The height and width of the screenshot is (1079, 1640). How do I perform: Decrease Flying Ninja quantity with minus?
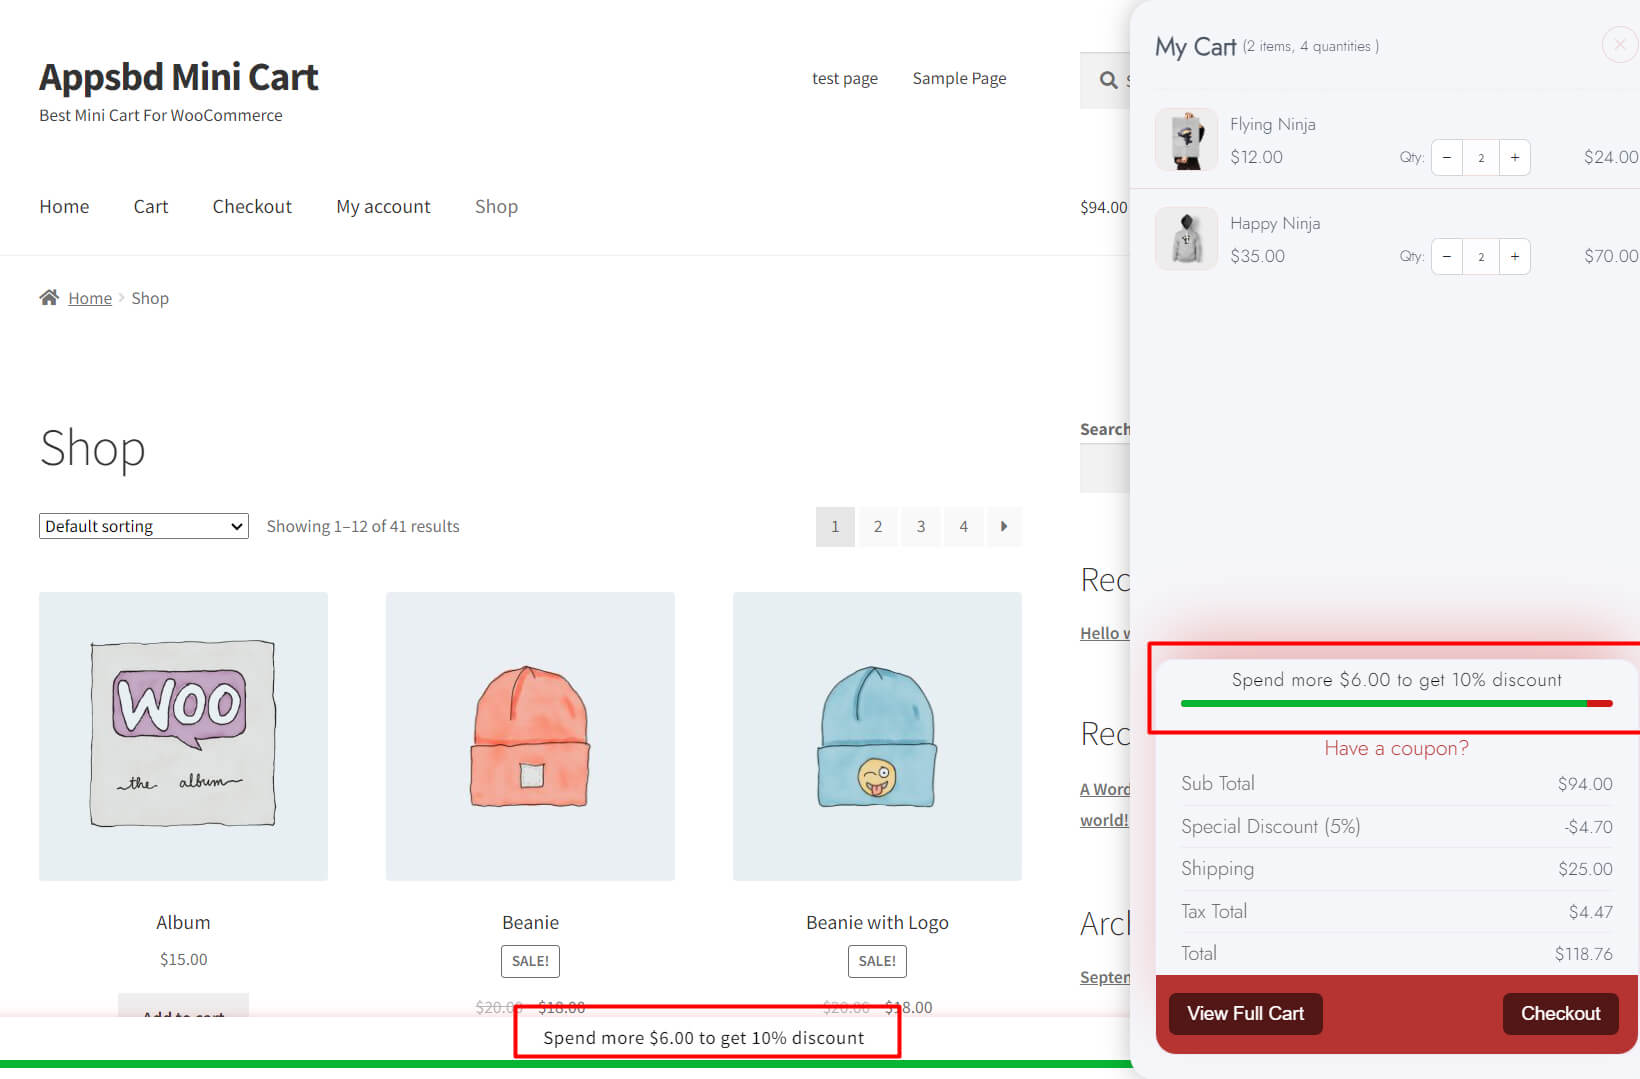pos(1446,157)
